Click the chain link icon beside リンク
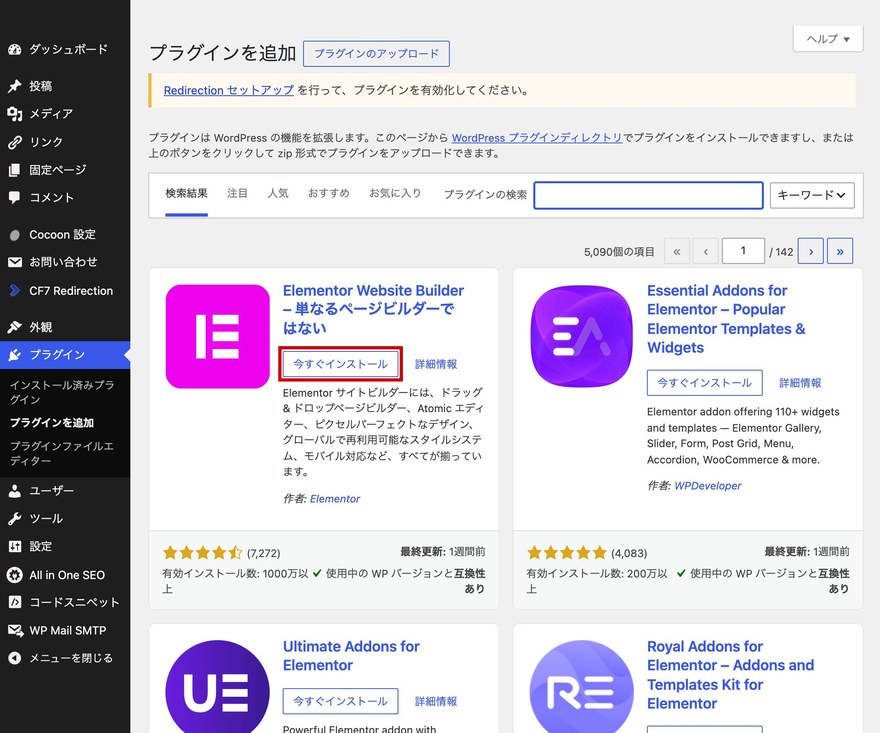 15,142
